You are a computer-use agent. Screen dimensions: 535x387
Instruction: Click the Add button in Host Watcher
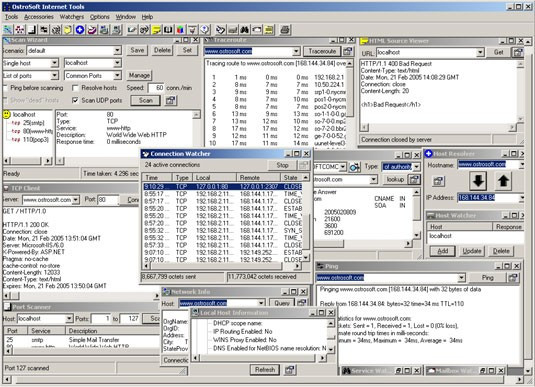(443, 251)
